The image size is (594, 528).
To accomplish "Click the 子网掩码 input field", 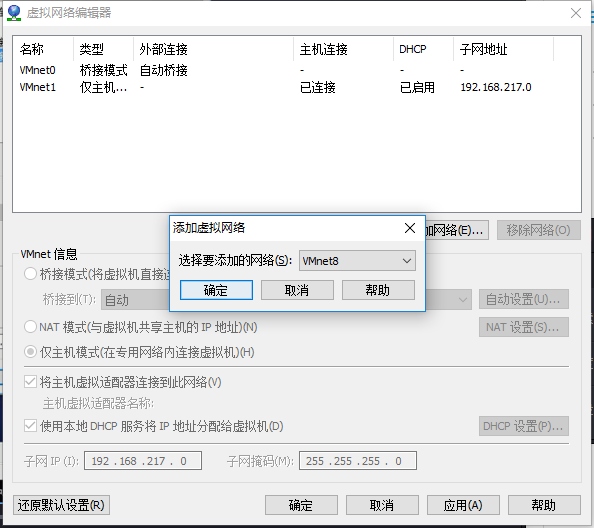I will pos(358,461).
